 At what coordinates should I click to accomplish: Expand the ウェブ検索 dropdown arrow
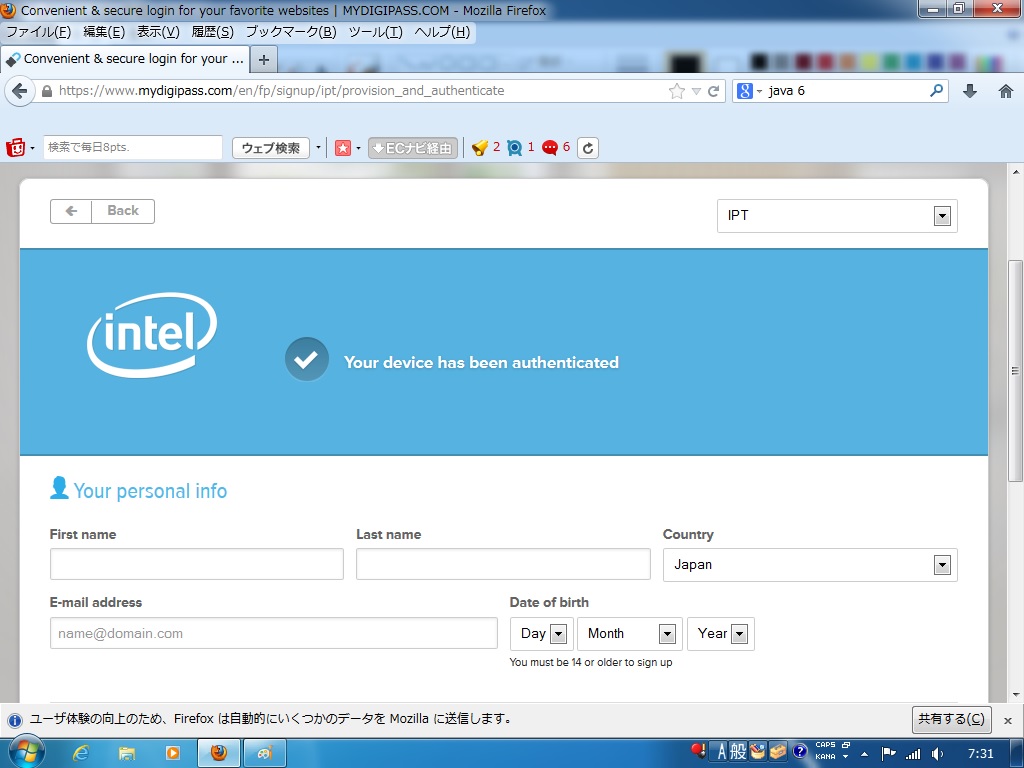click(x=318, y=148)
